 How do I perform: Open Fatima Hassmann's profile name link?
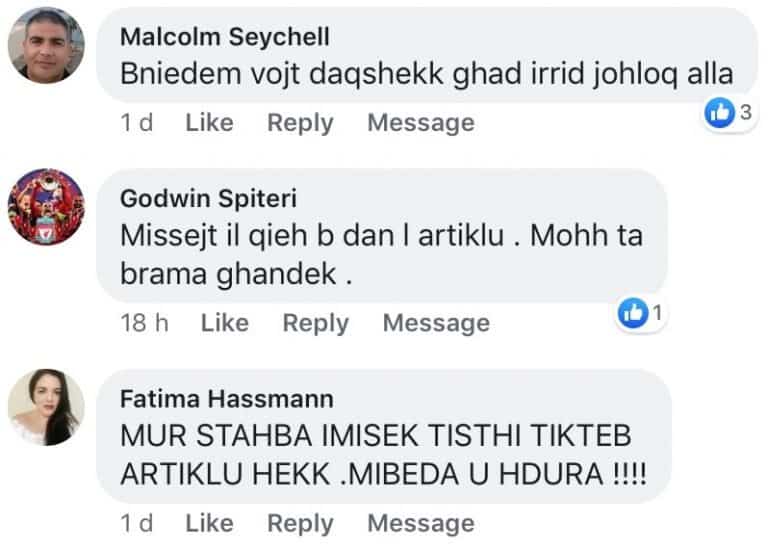(227, 399)
